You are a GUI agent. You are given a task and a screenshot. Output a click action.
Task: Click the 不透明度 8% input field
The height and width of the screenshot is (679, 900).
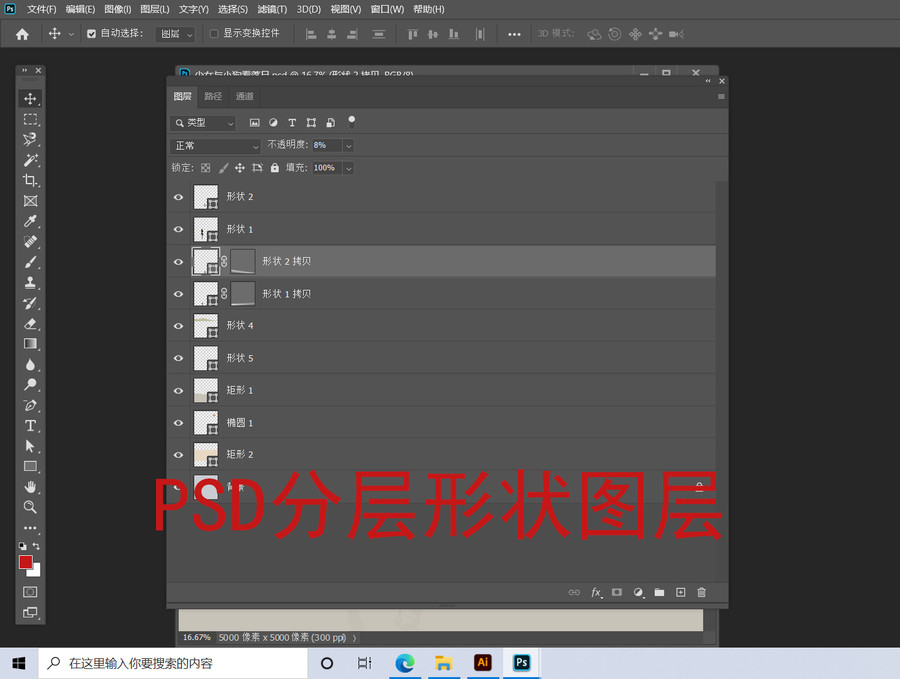(x=327, y=146)
